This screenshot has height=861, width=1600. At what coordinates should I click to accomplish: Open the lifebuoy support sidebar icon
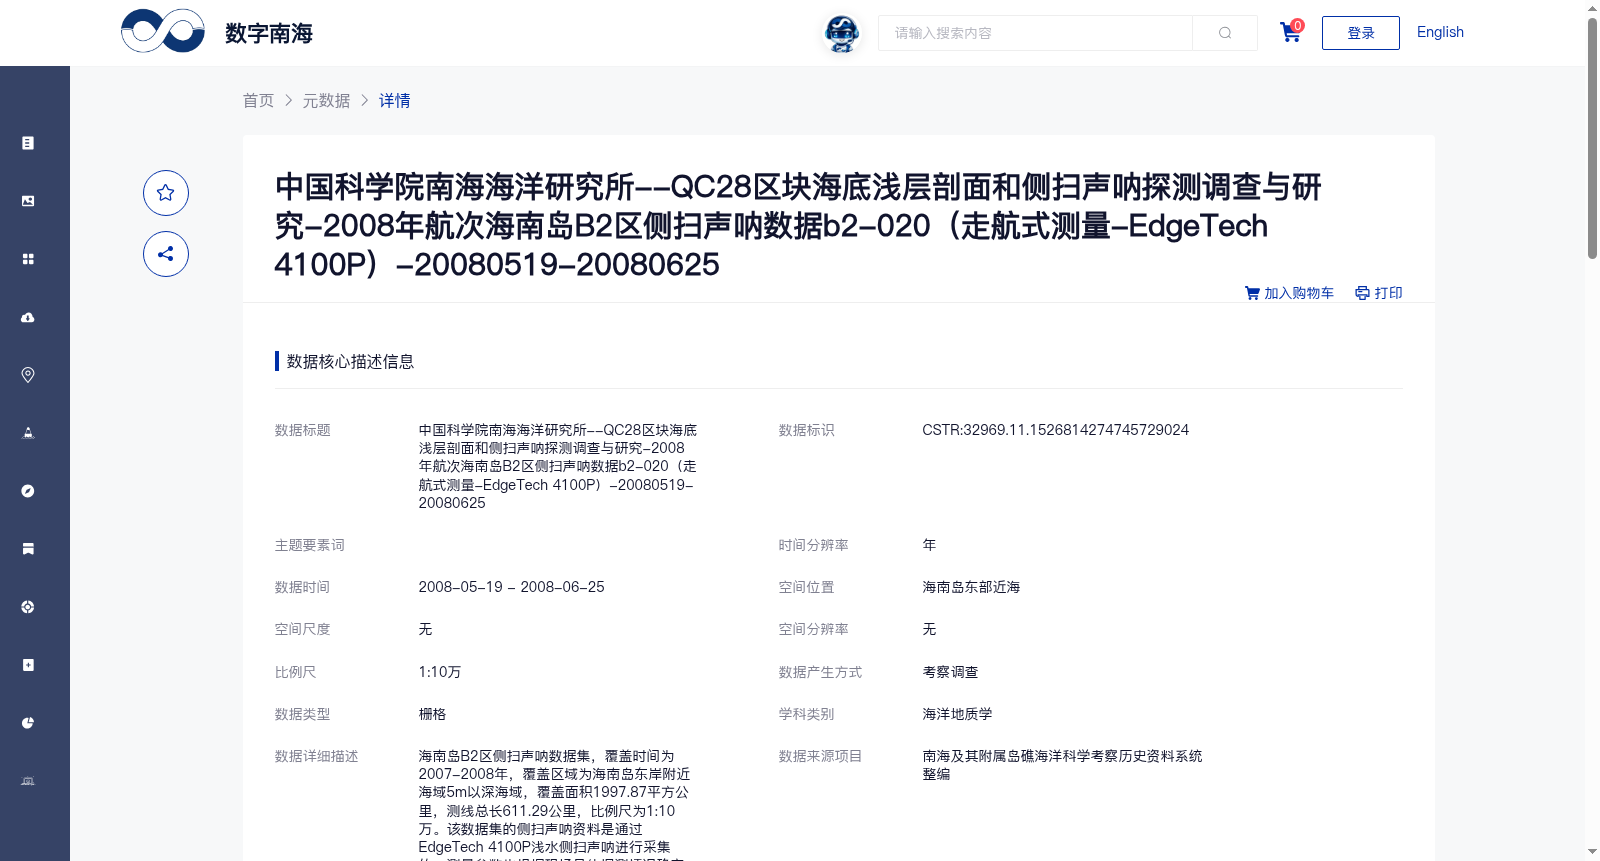[28, 607]
